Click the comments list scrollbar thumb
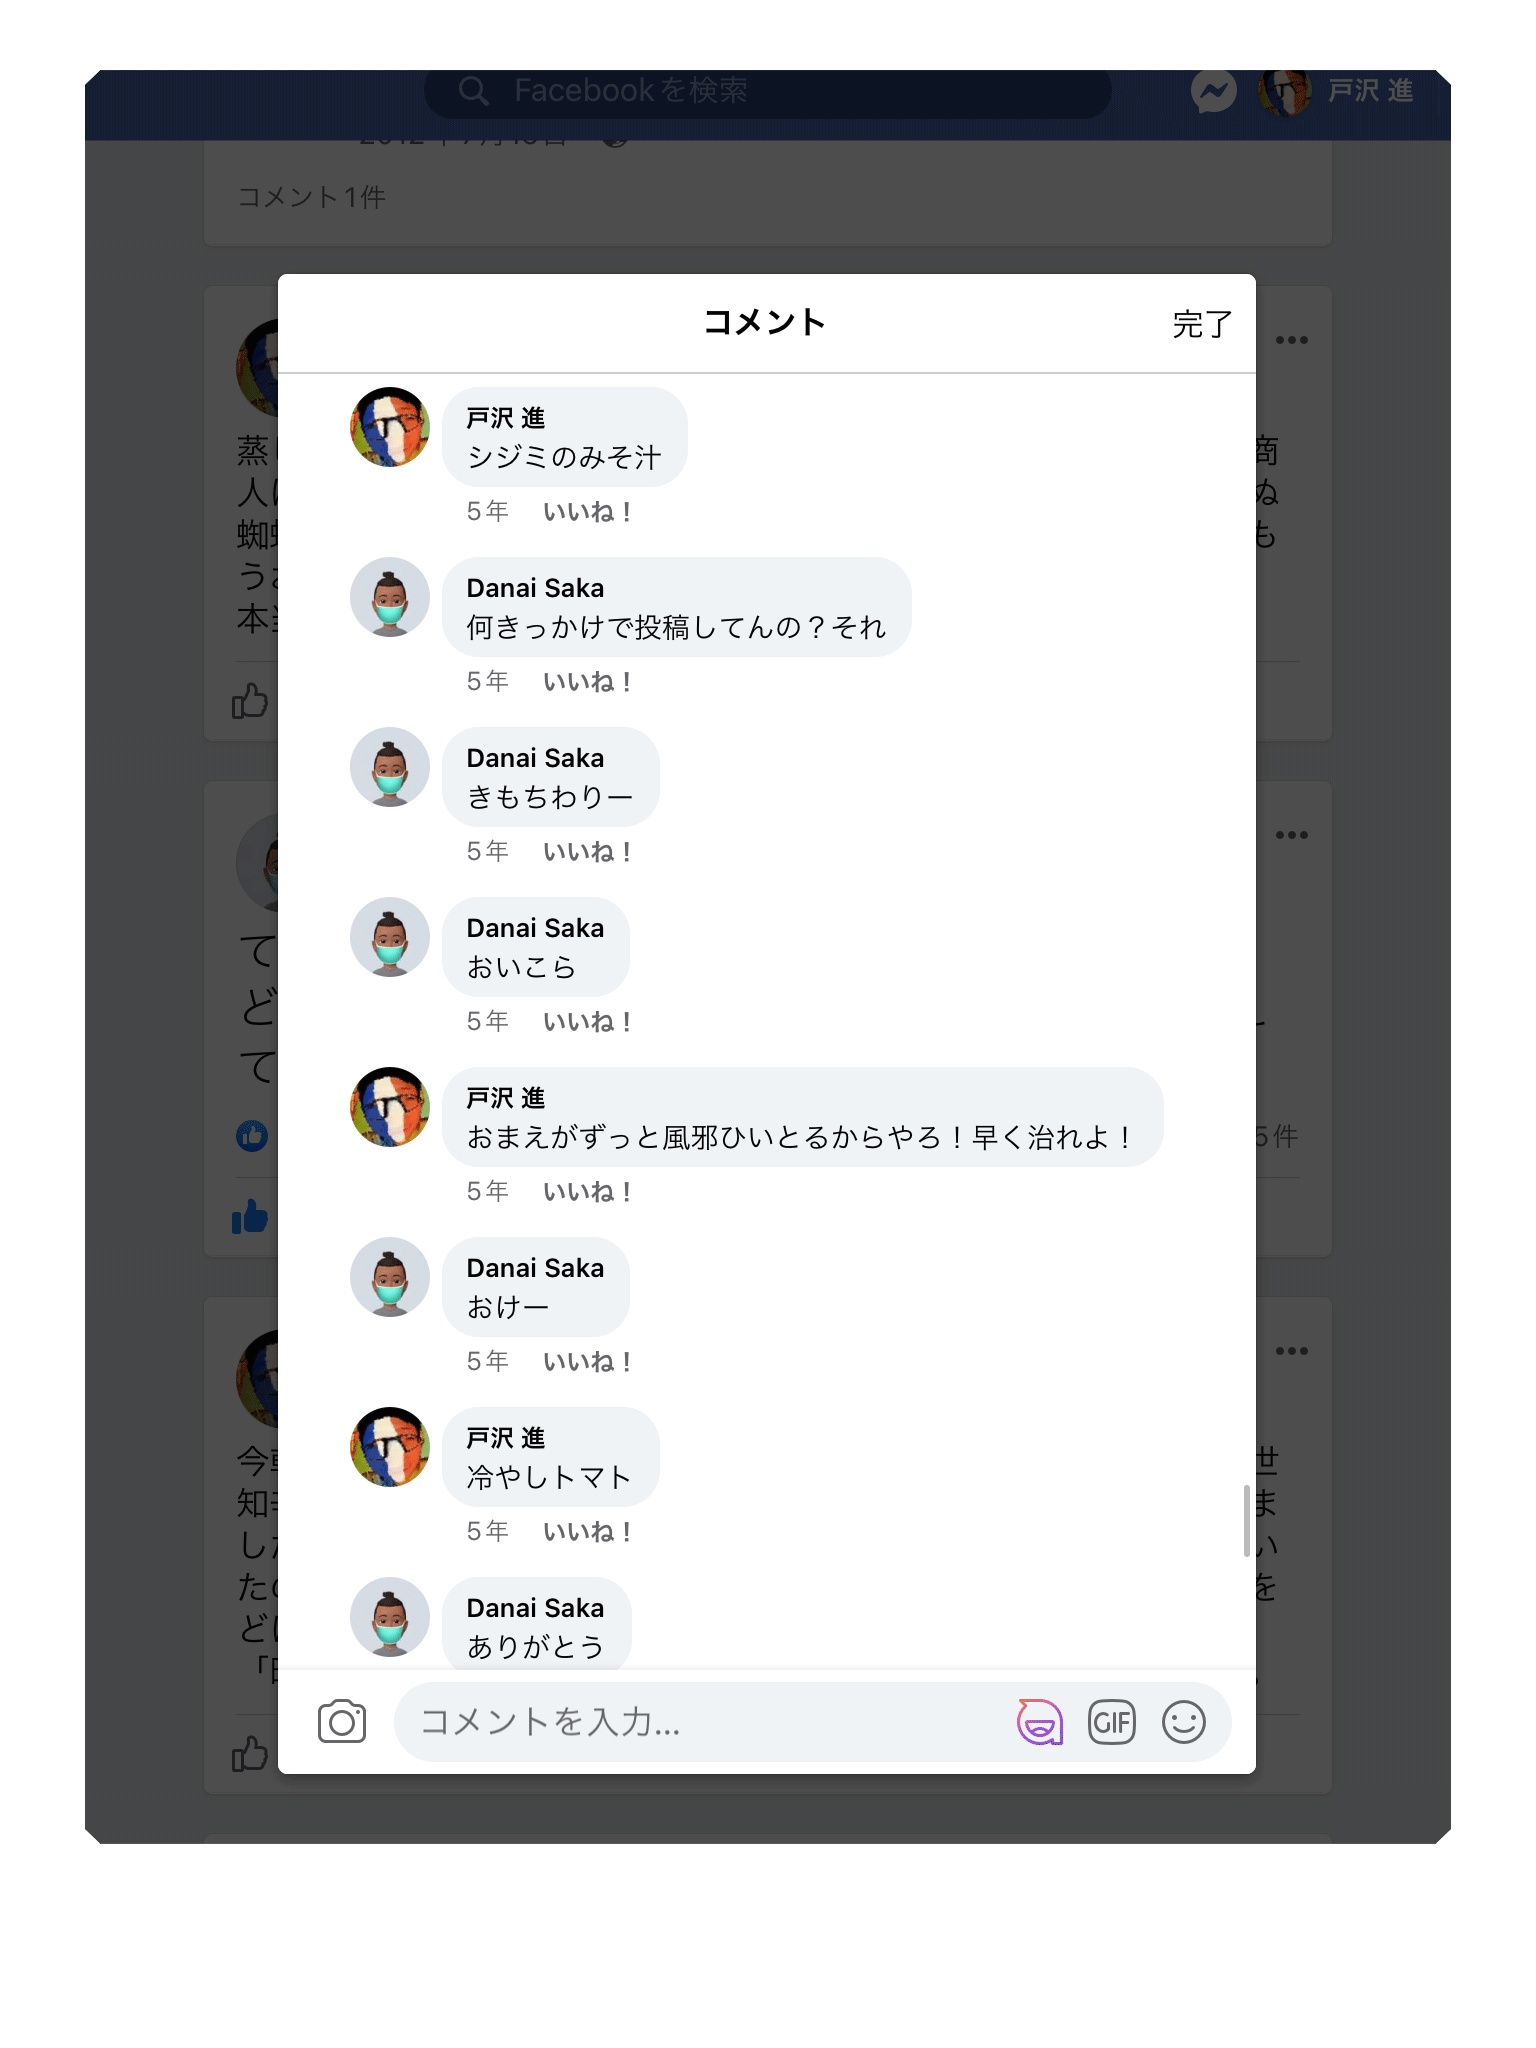Screen dimensions: 1536x2048 coord(1246,1521)
